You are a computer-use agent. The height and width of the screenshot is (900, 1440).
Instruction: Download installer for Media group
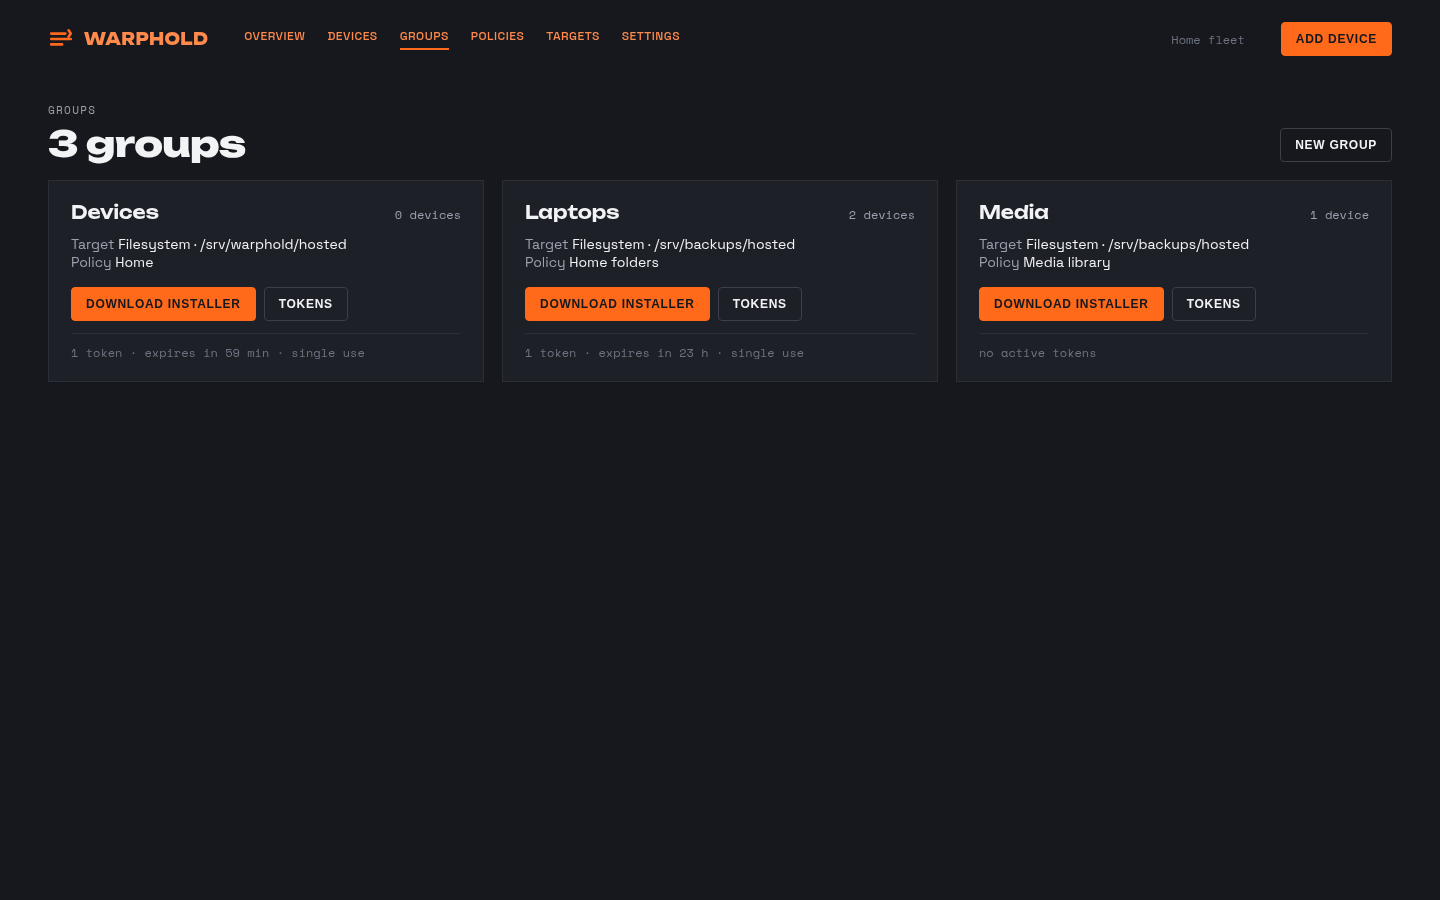pos(1071,304)
